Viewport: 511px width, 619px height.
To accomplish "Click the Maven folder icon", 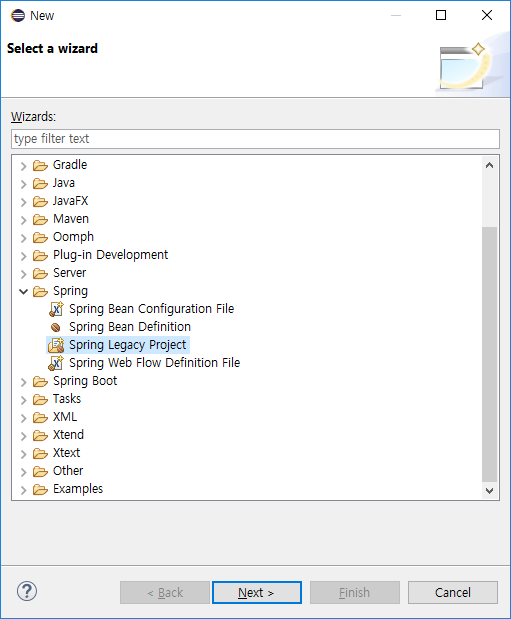I will pyautogui.click(x=40, y=219).
